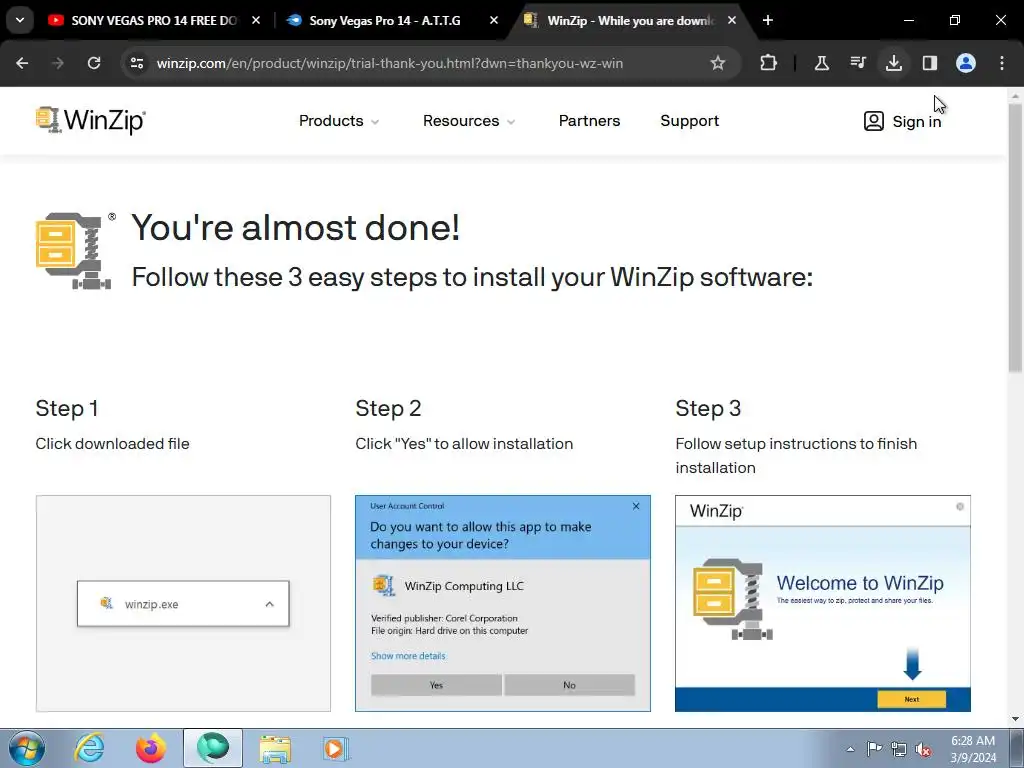The height and width of the screenshot is (768, 1024).
Task: Launch Firefox from taskbar
Action: (x=151, y=748)
